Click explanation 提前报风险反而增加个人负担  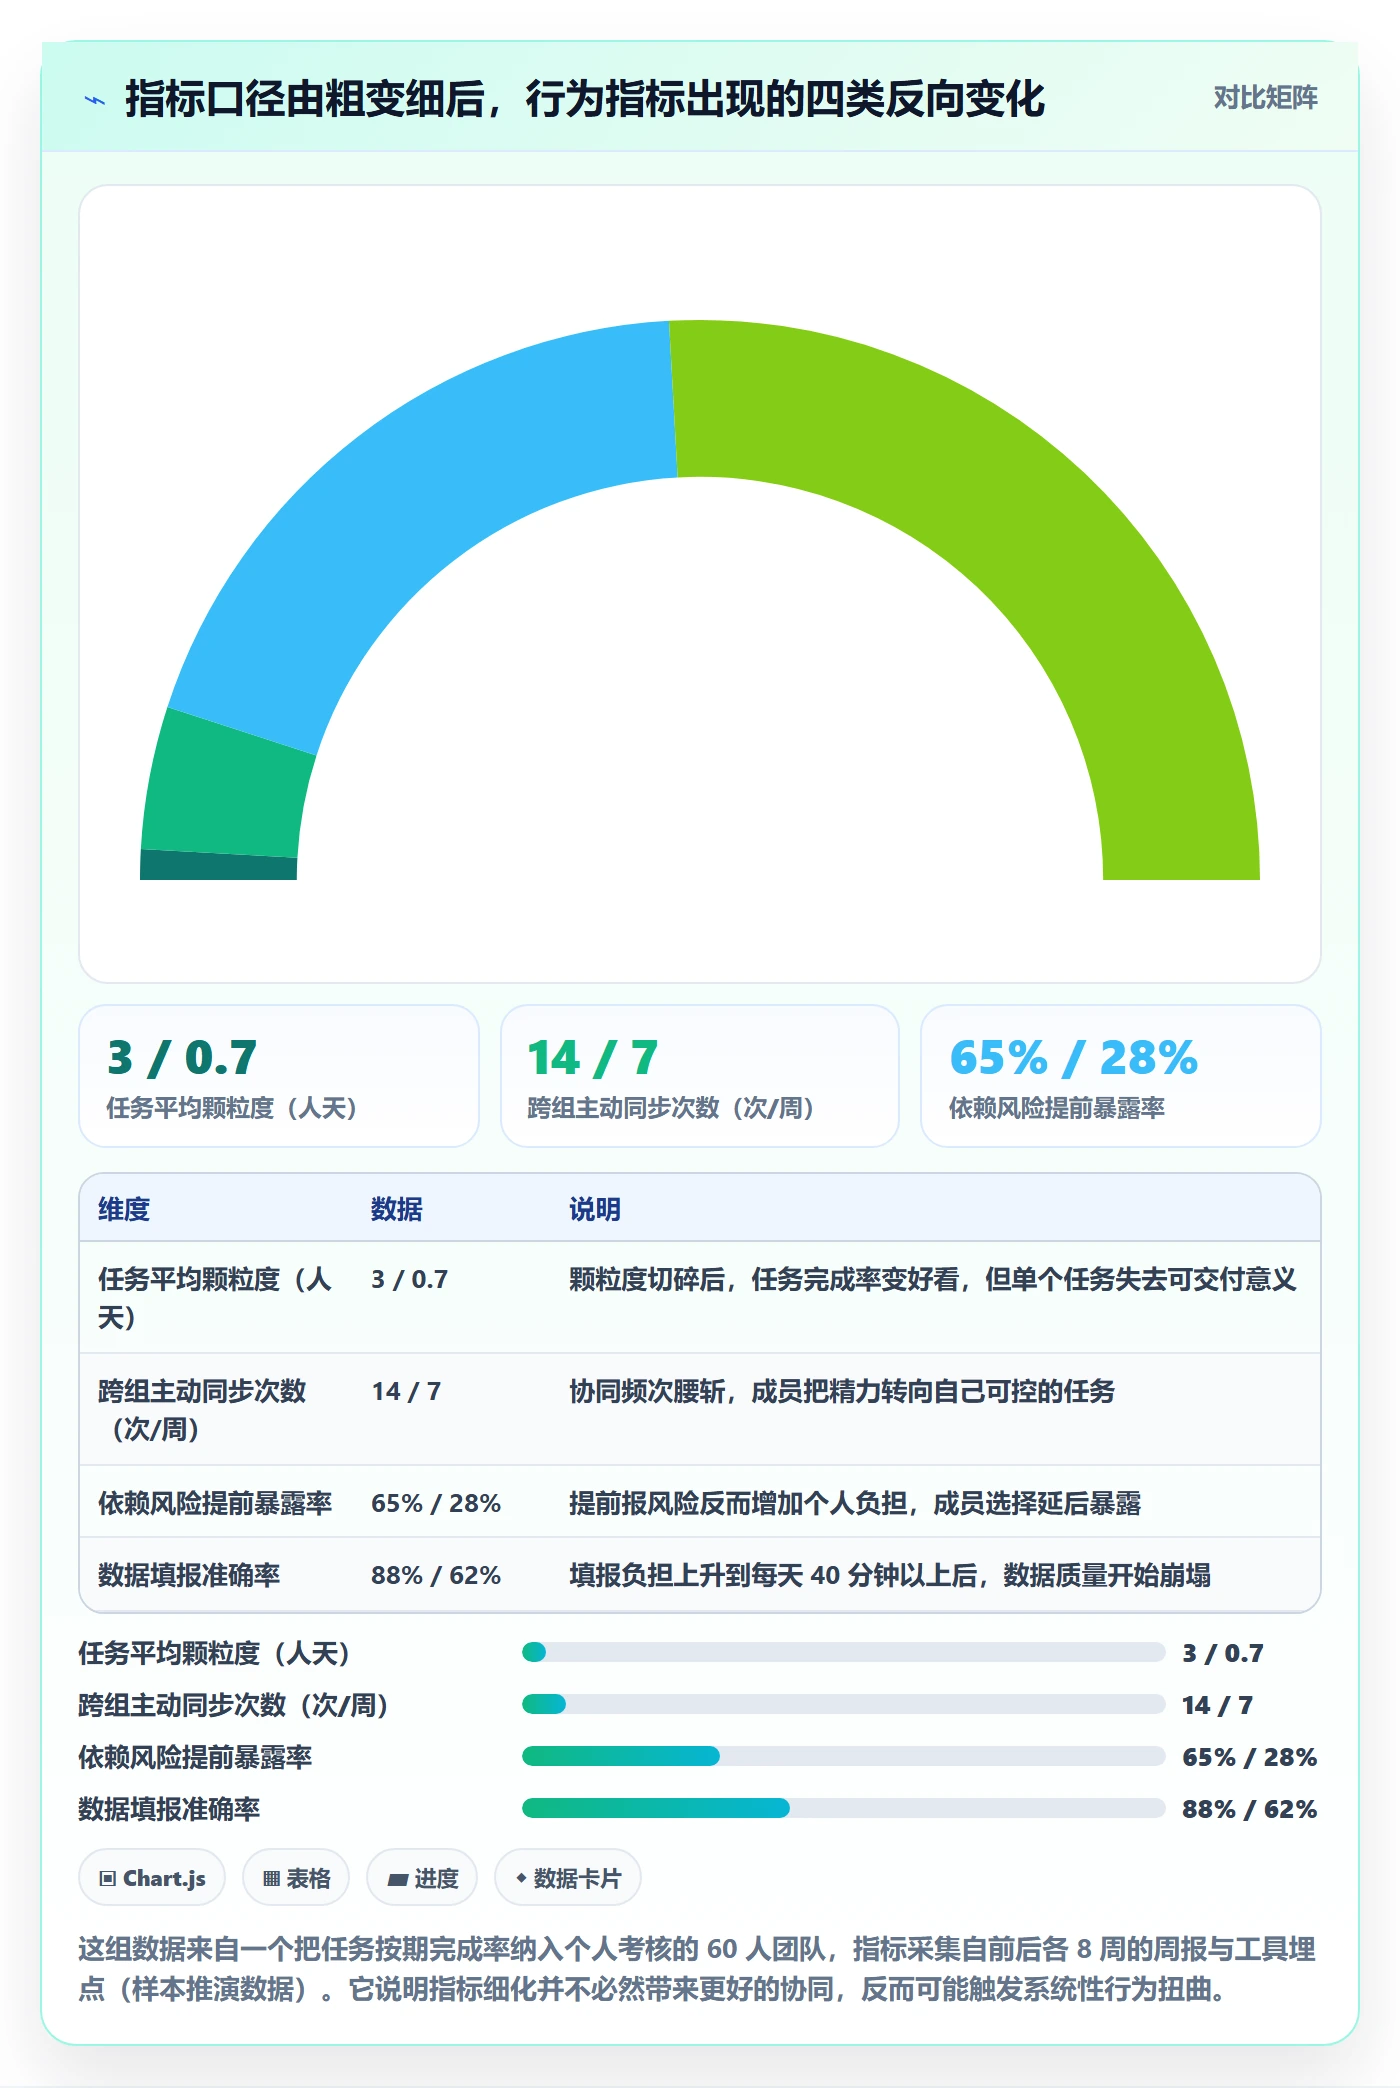855,1503
